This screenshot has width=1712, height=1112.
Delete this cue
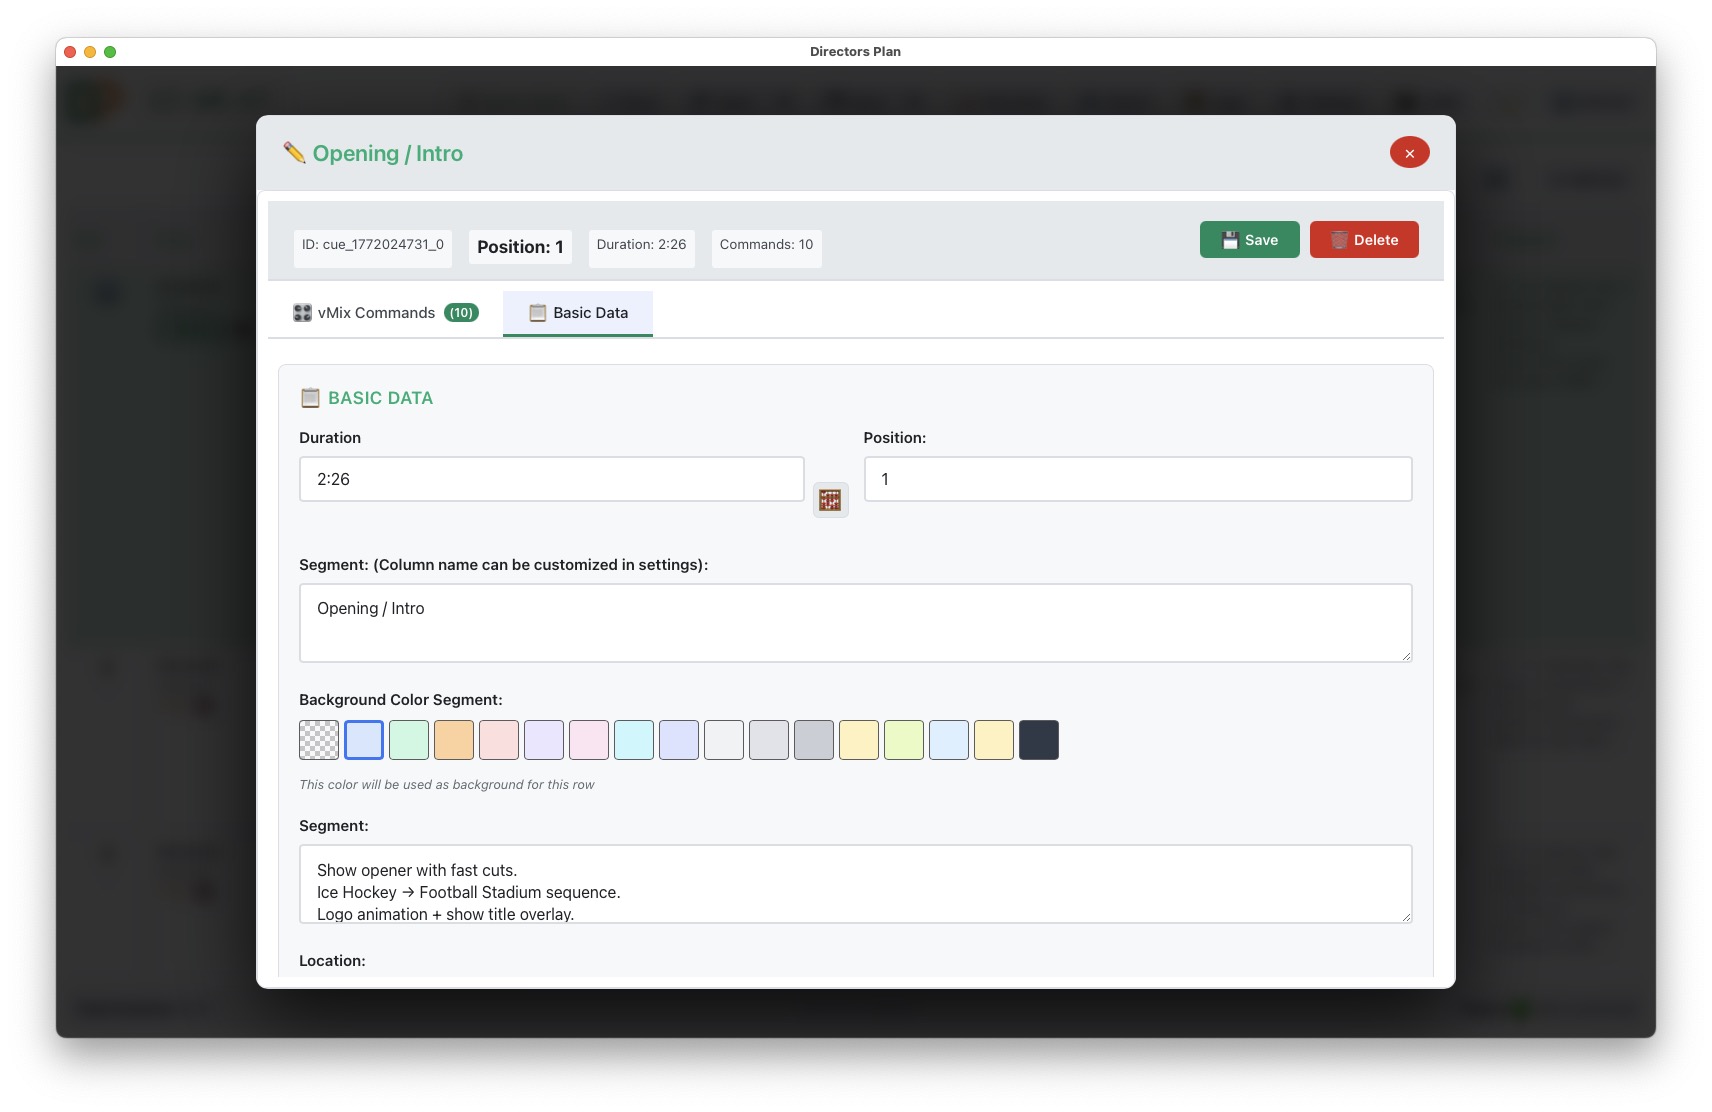click(x=1364, y=240)
